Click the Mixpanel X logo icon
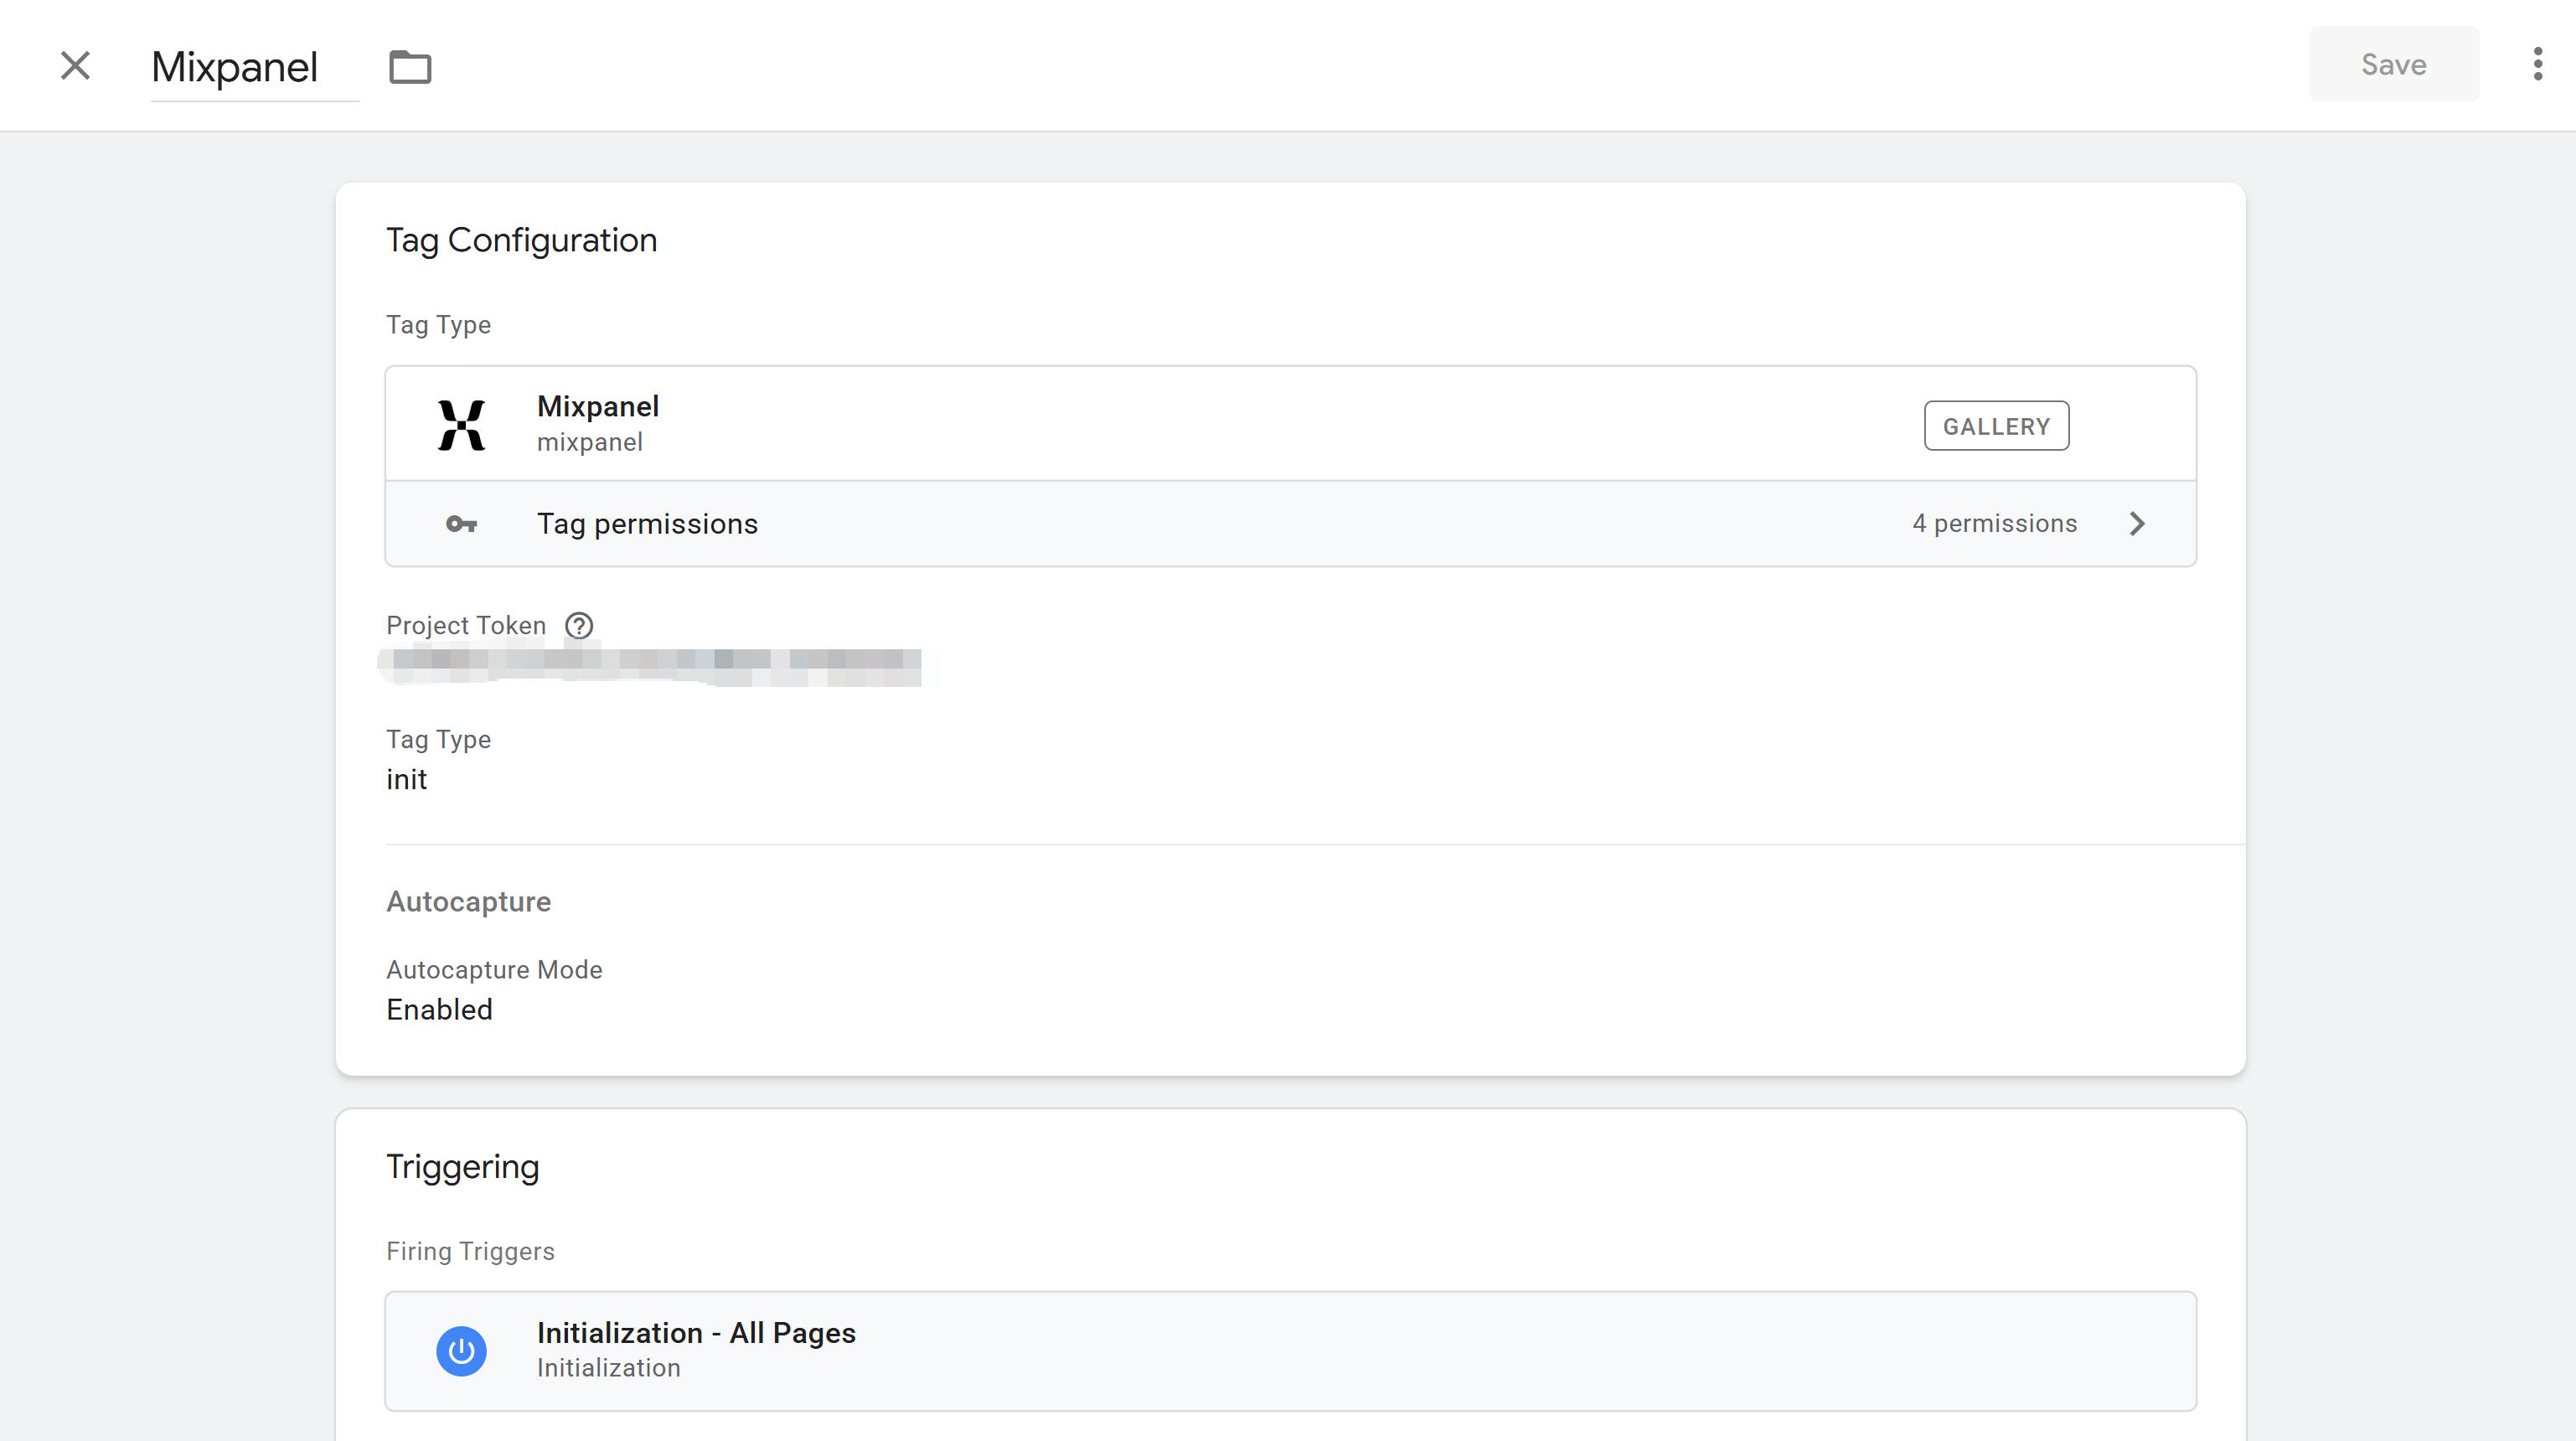 pos(461,425)
